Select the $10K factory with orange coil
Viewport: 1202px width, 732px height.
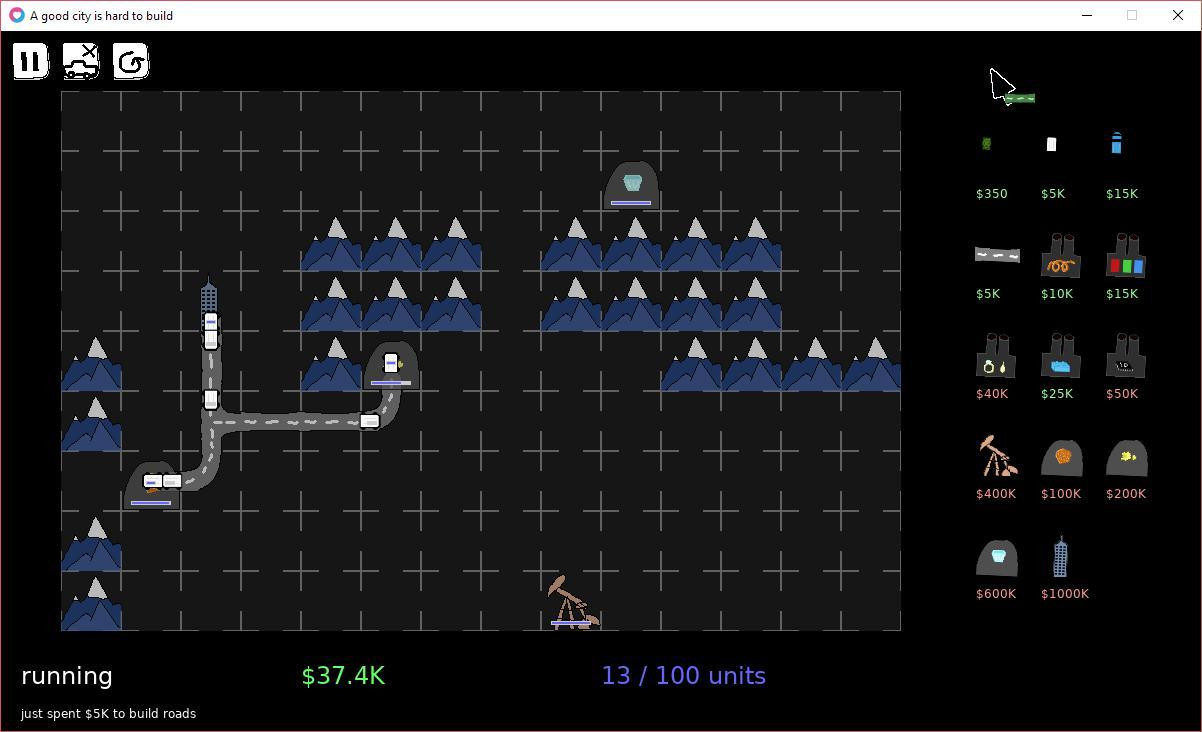pos(1061,256)
